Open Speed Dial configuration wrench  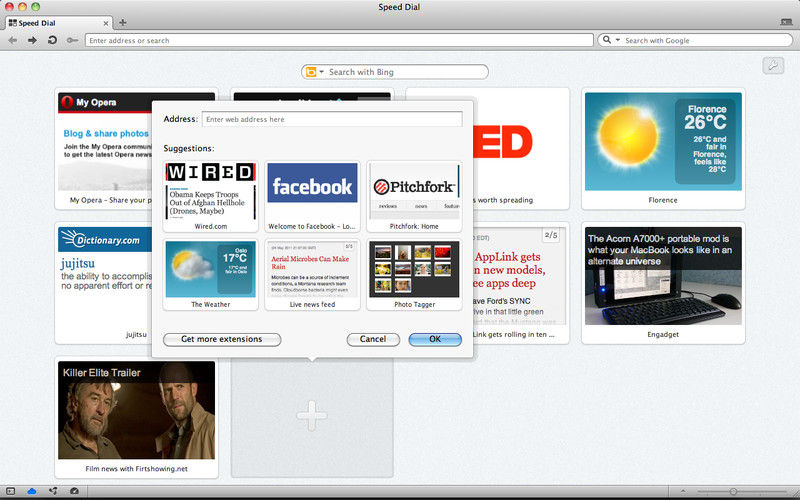(773, 65)
